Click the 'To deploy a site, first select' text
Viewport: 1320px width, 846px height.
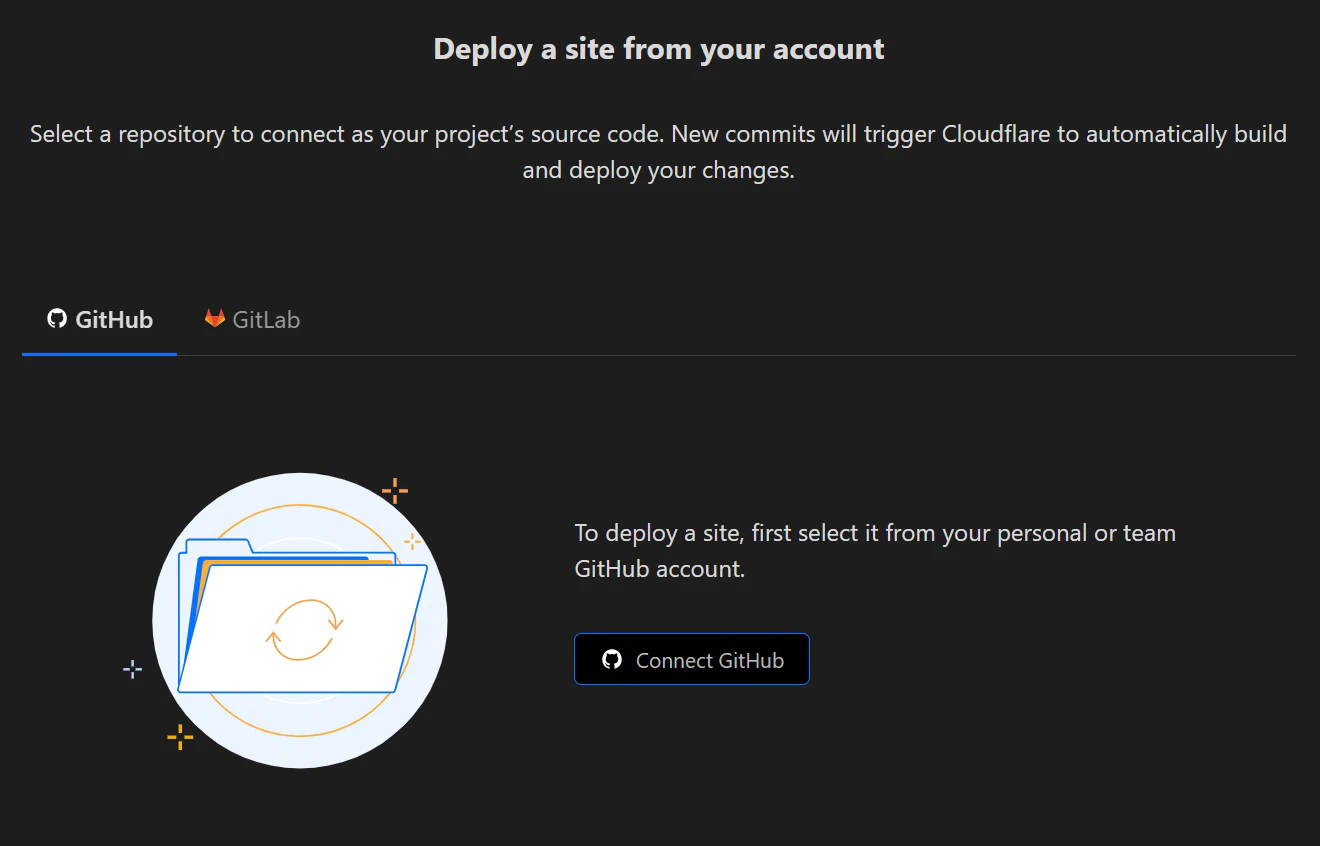[x=875, y=551]
